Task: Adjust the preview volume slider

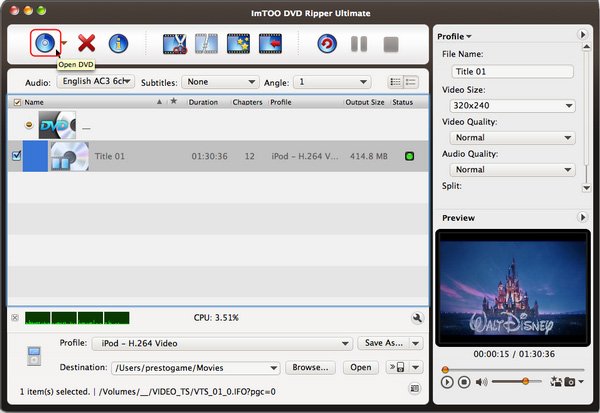Action: click(x=517, y=381)
